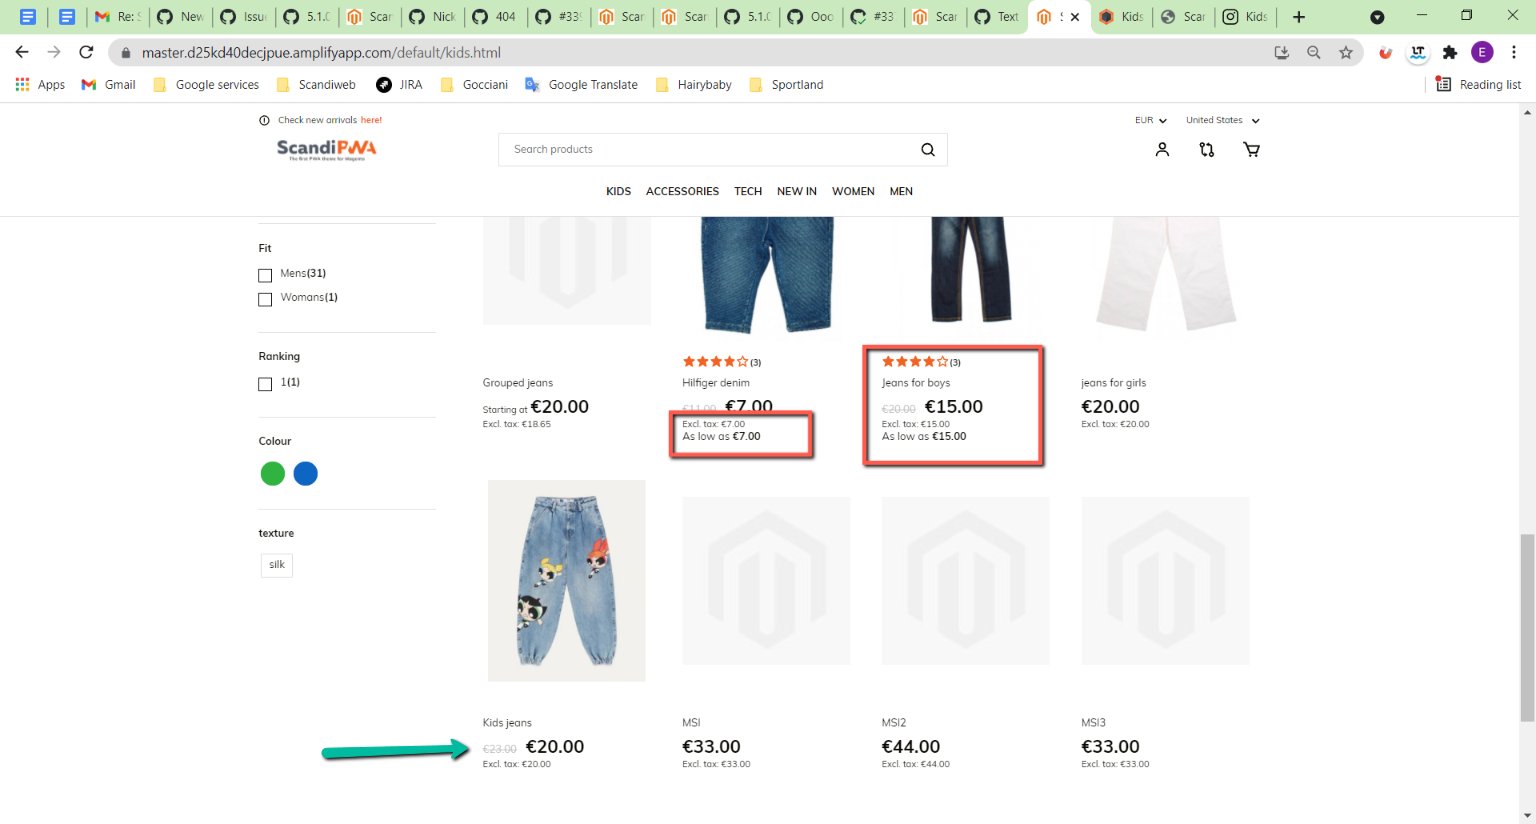Open the shopping cart icon
The height and width of the screenshot is (824, 1536).
click(x=1250, y=149)
